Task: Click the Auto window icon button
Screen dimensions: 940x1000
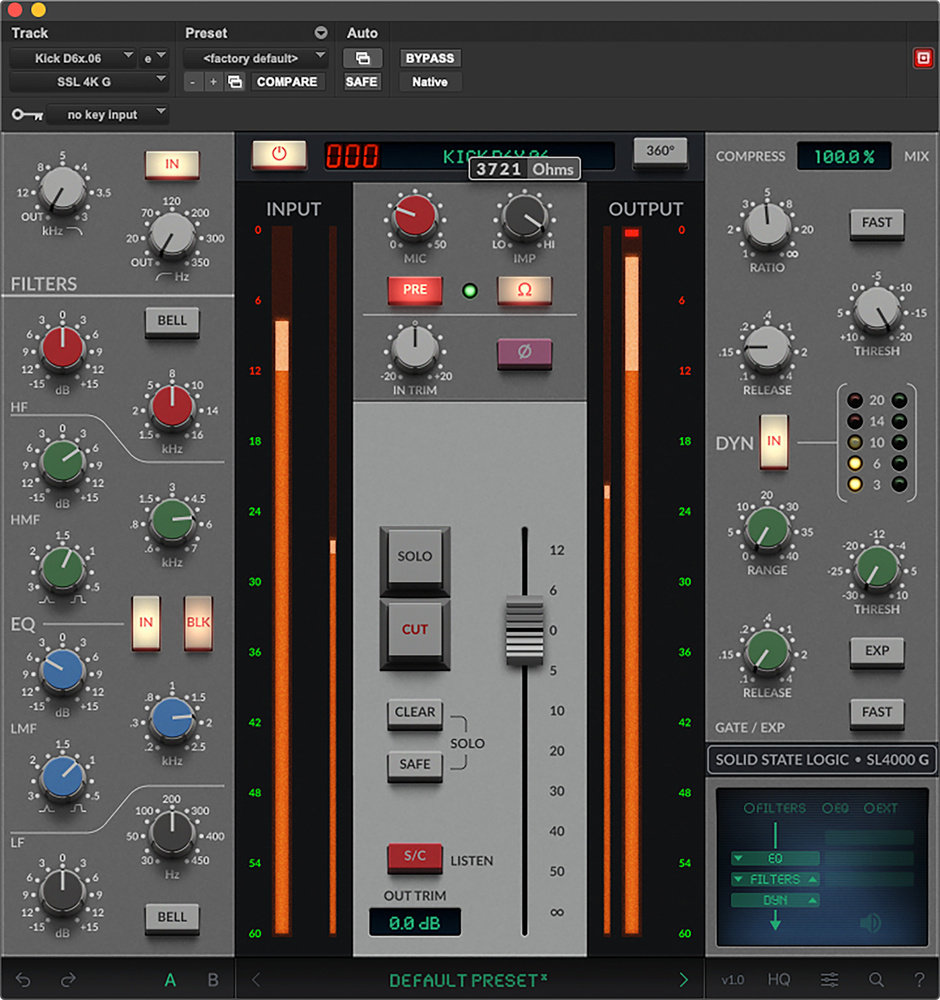Action: point(362,58)
